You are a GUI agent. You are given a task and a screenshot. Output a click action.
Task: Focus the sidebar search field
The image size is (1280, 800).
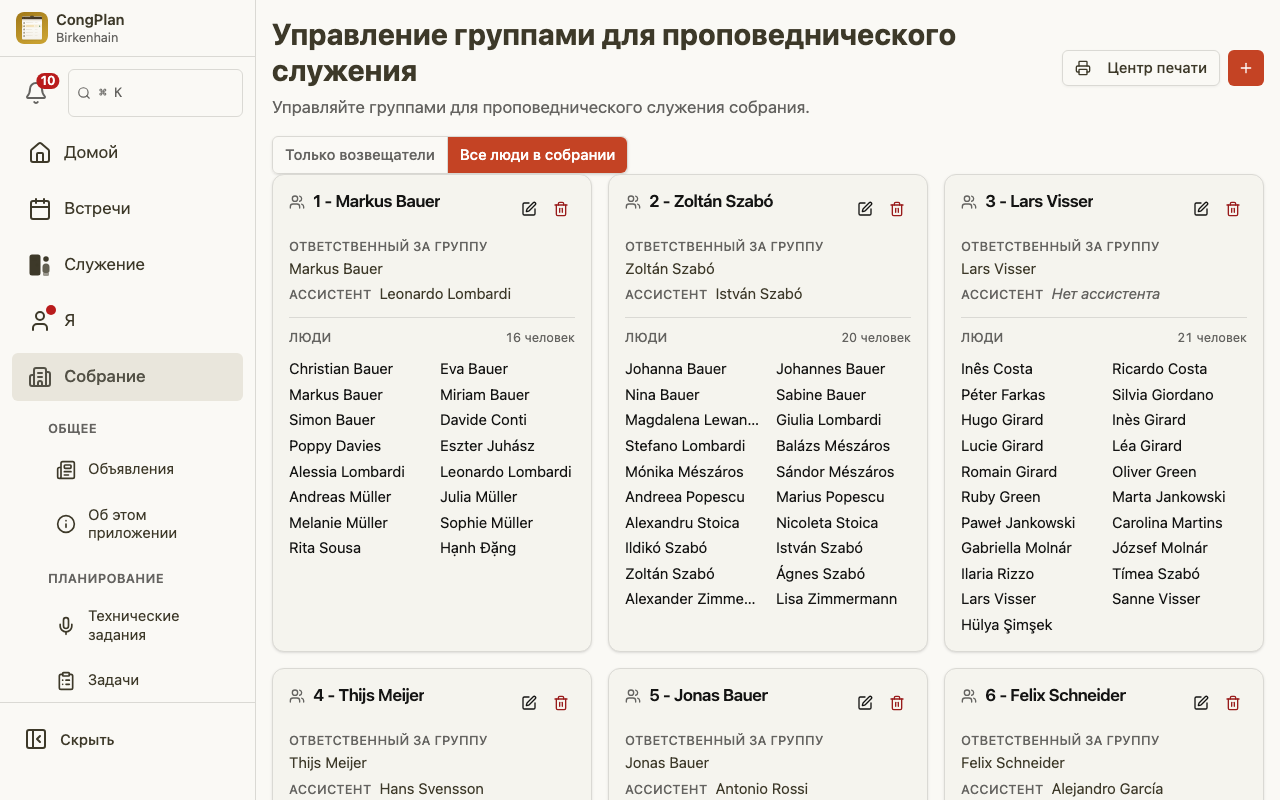pos(155,93)
